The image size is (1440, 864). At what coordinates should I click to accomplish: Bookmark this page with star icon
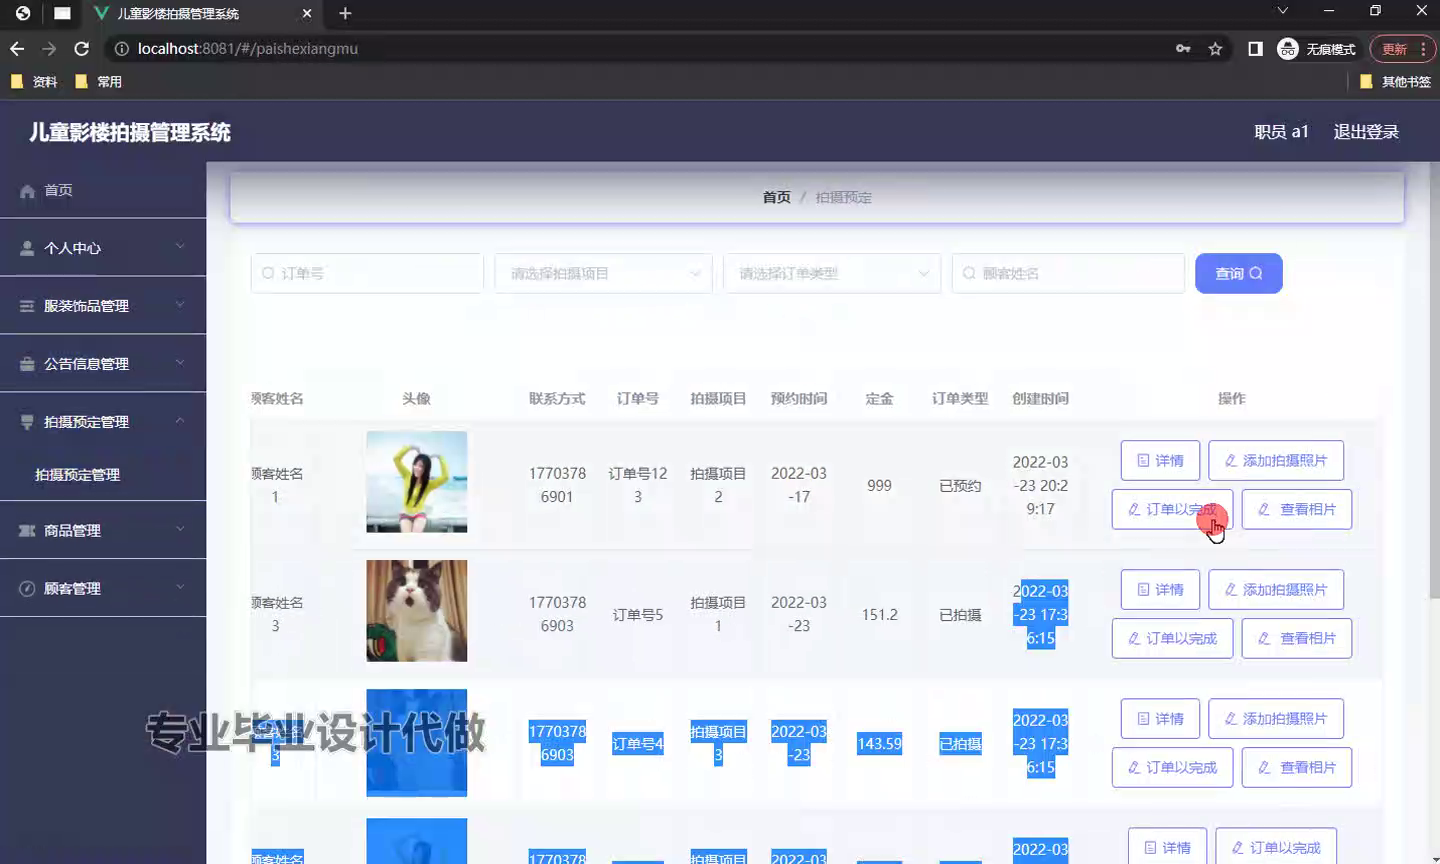pos(1215,48)
